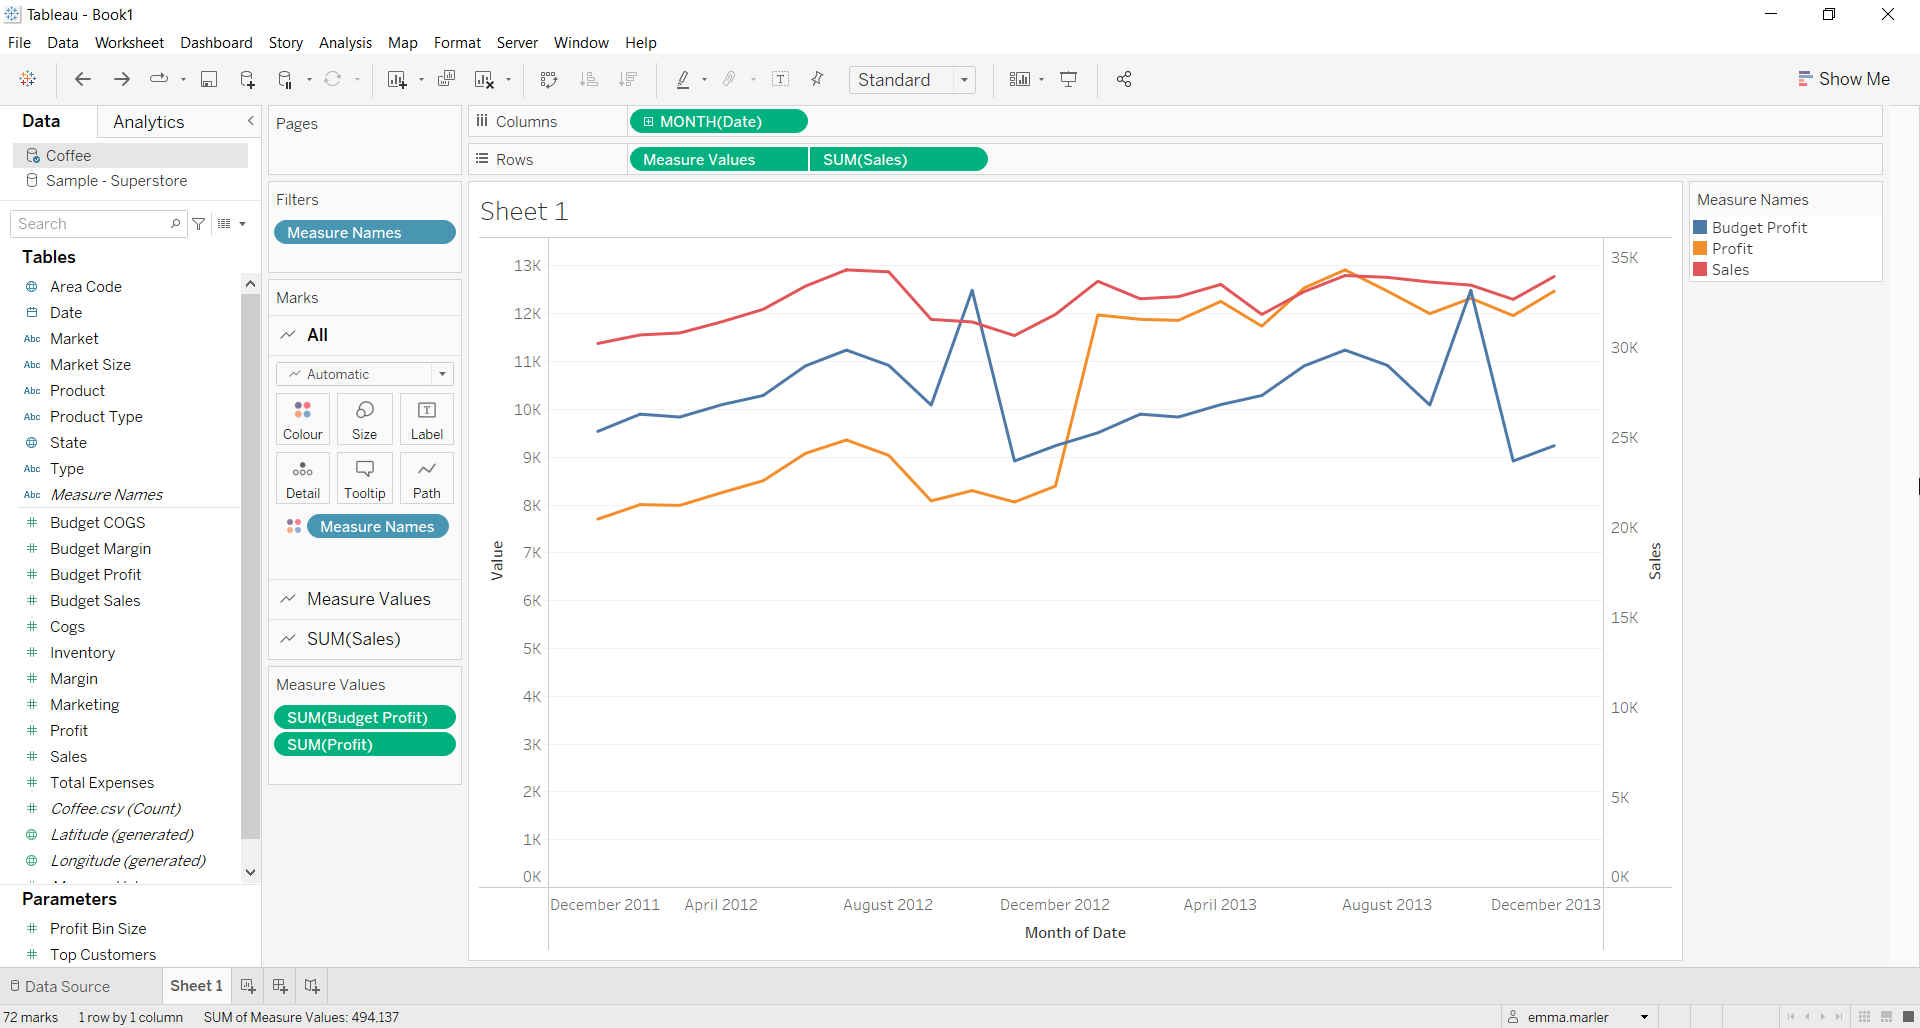This screenshot has width=1920, height=1028.
Task: Click the Fix Axes pin icon
Action: (x=817, y=79)
